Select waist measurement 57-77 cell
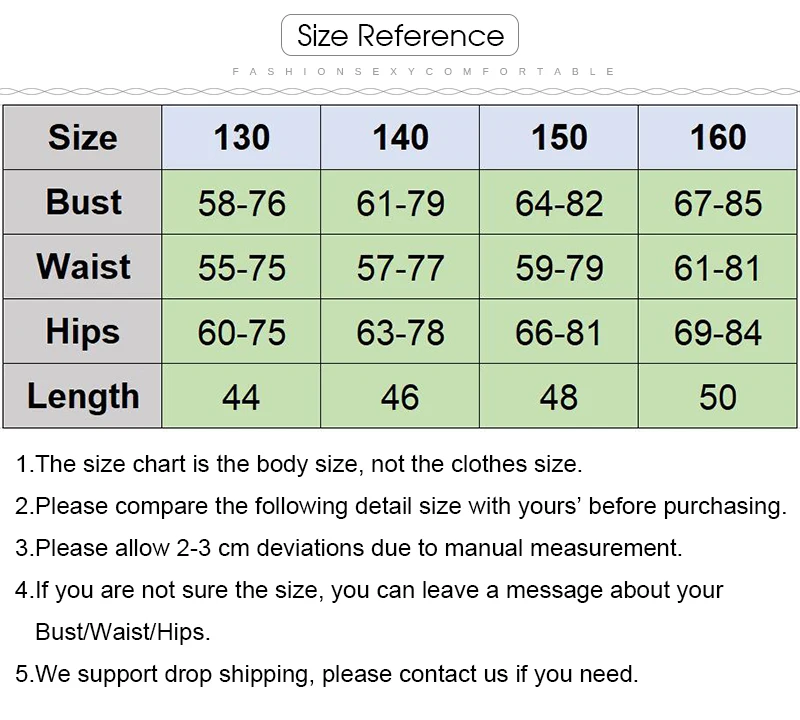 click(x=400, y=268)
